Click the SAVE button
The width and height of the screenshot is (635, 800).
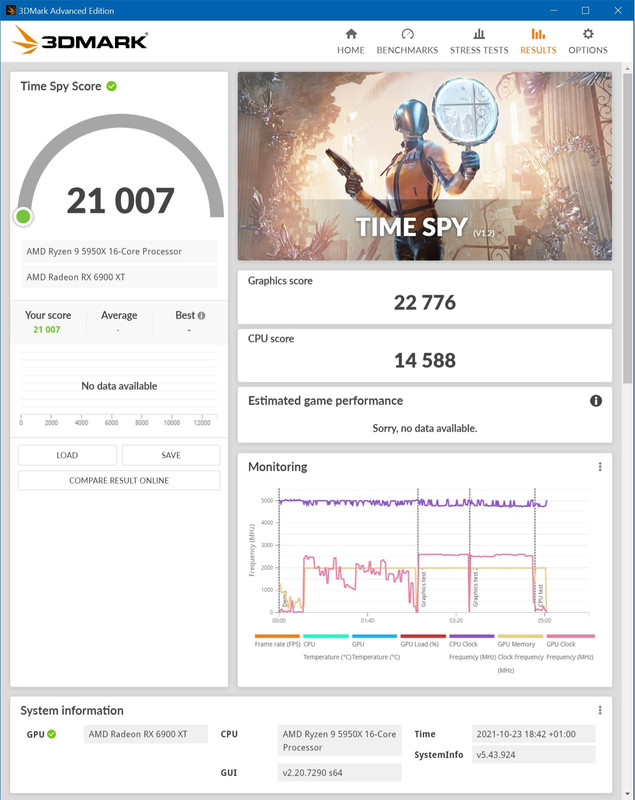click(x=171, y=455)
